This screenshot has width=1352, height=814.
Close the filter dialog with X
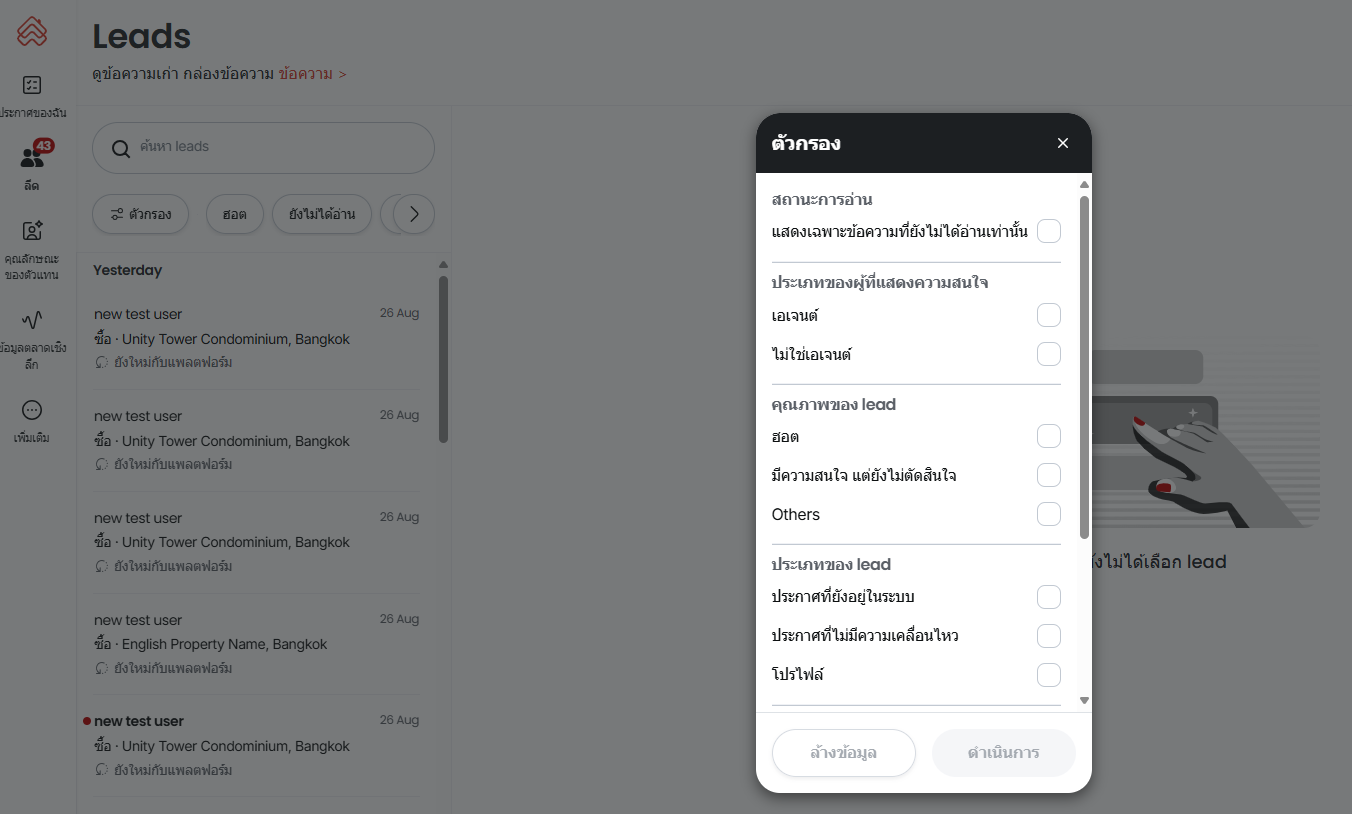[x=1063, y=143]
